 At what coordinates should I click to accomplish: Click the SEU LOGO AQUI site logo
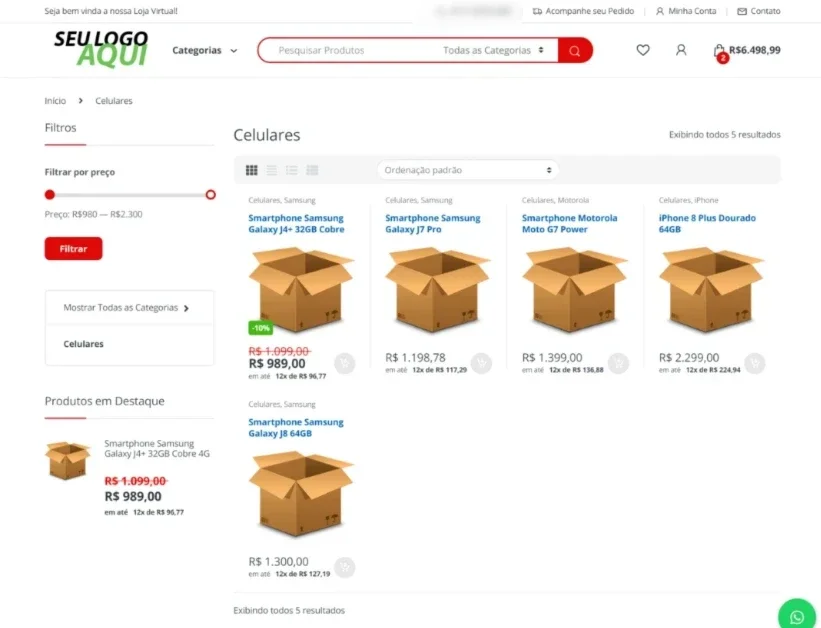[x=102, y=49]
